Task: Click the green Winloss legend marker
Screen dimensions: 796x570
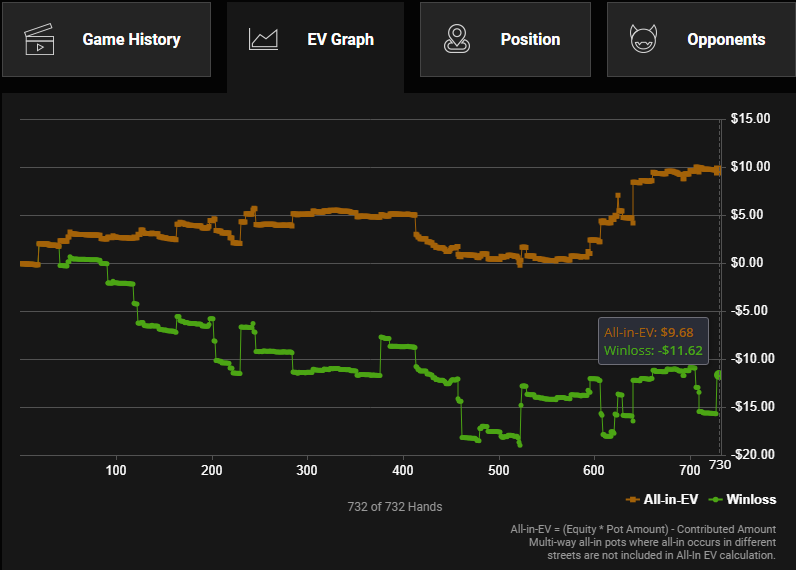Action: coord(716,500)
